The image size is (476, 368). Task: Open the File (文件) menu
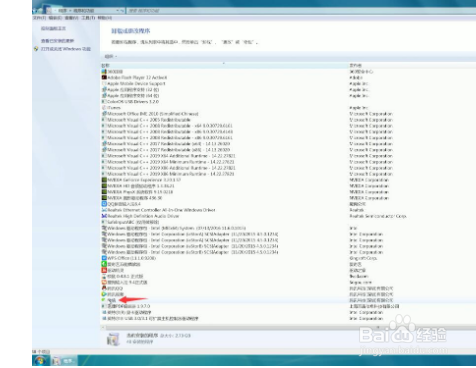[x=39, y=18]
